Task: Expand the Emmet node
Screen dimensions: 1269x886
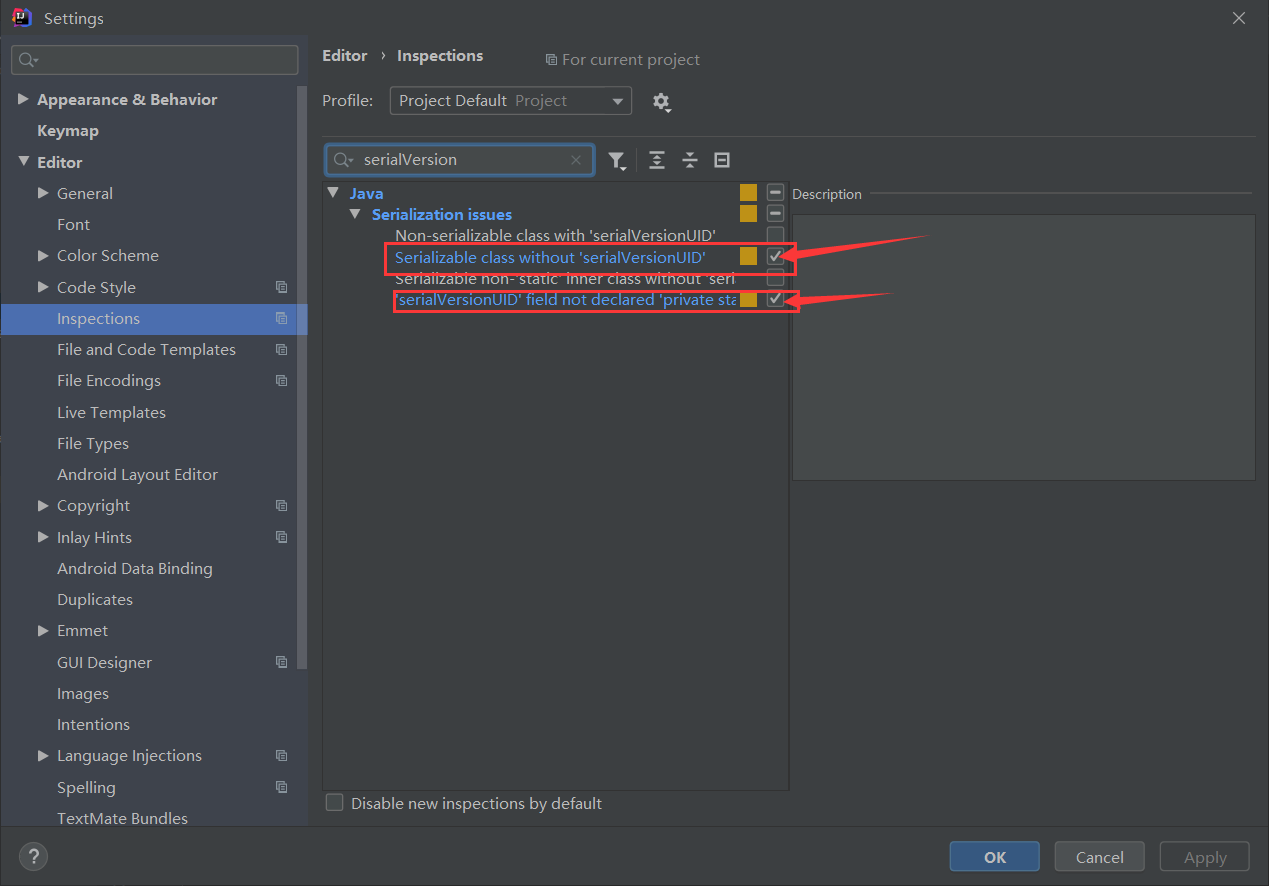Action: (43, 630)
